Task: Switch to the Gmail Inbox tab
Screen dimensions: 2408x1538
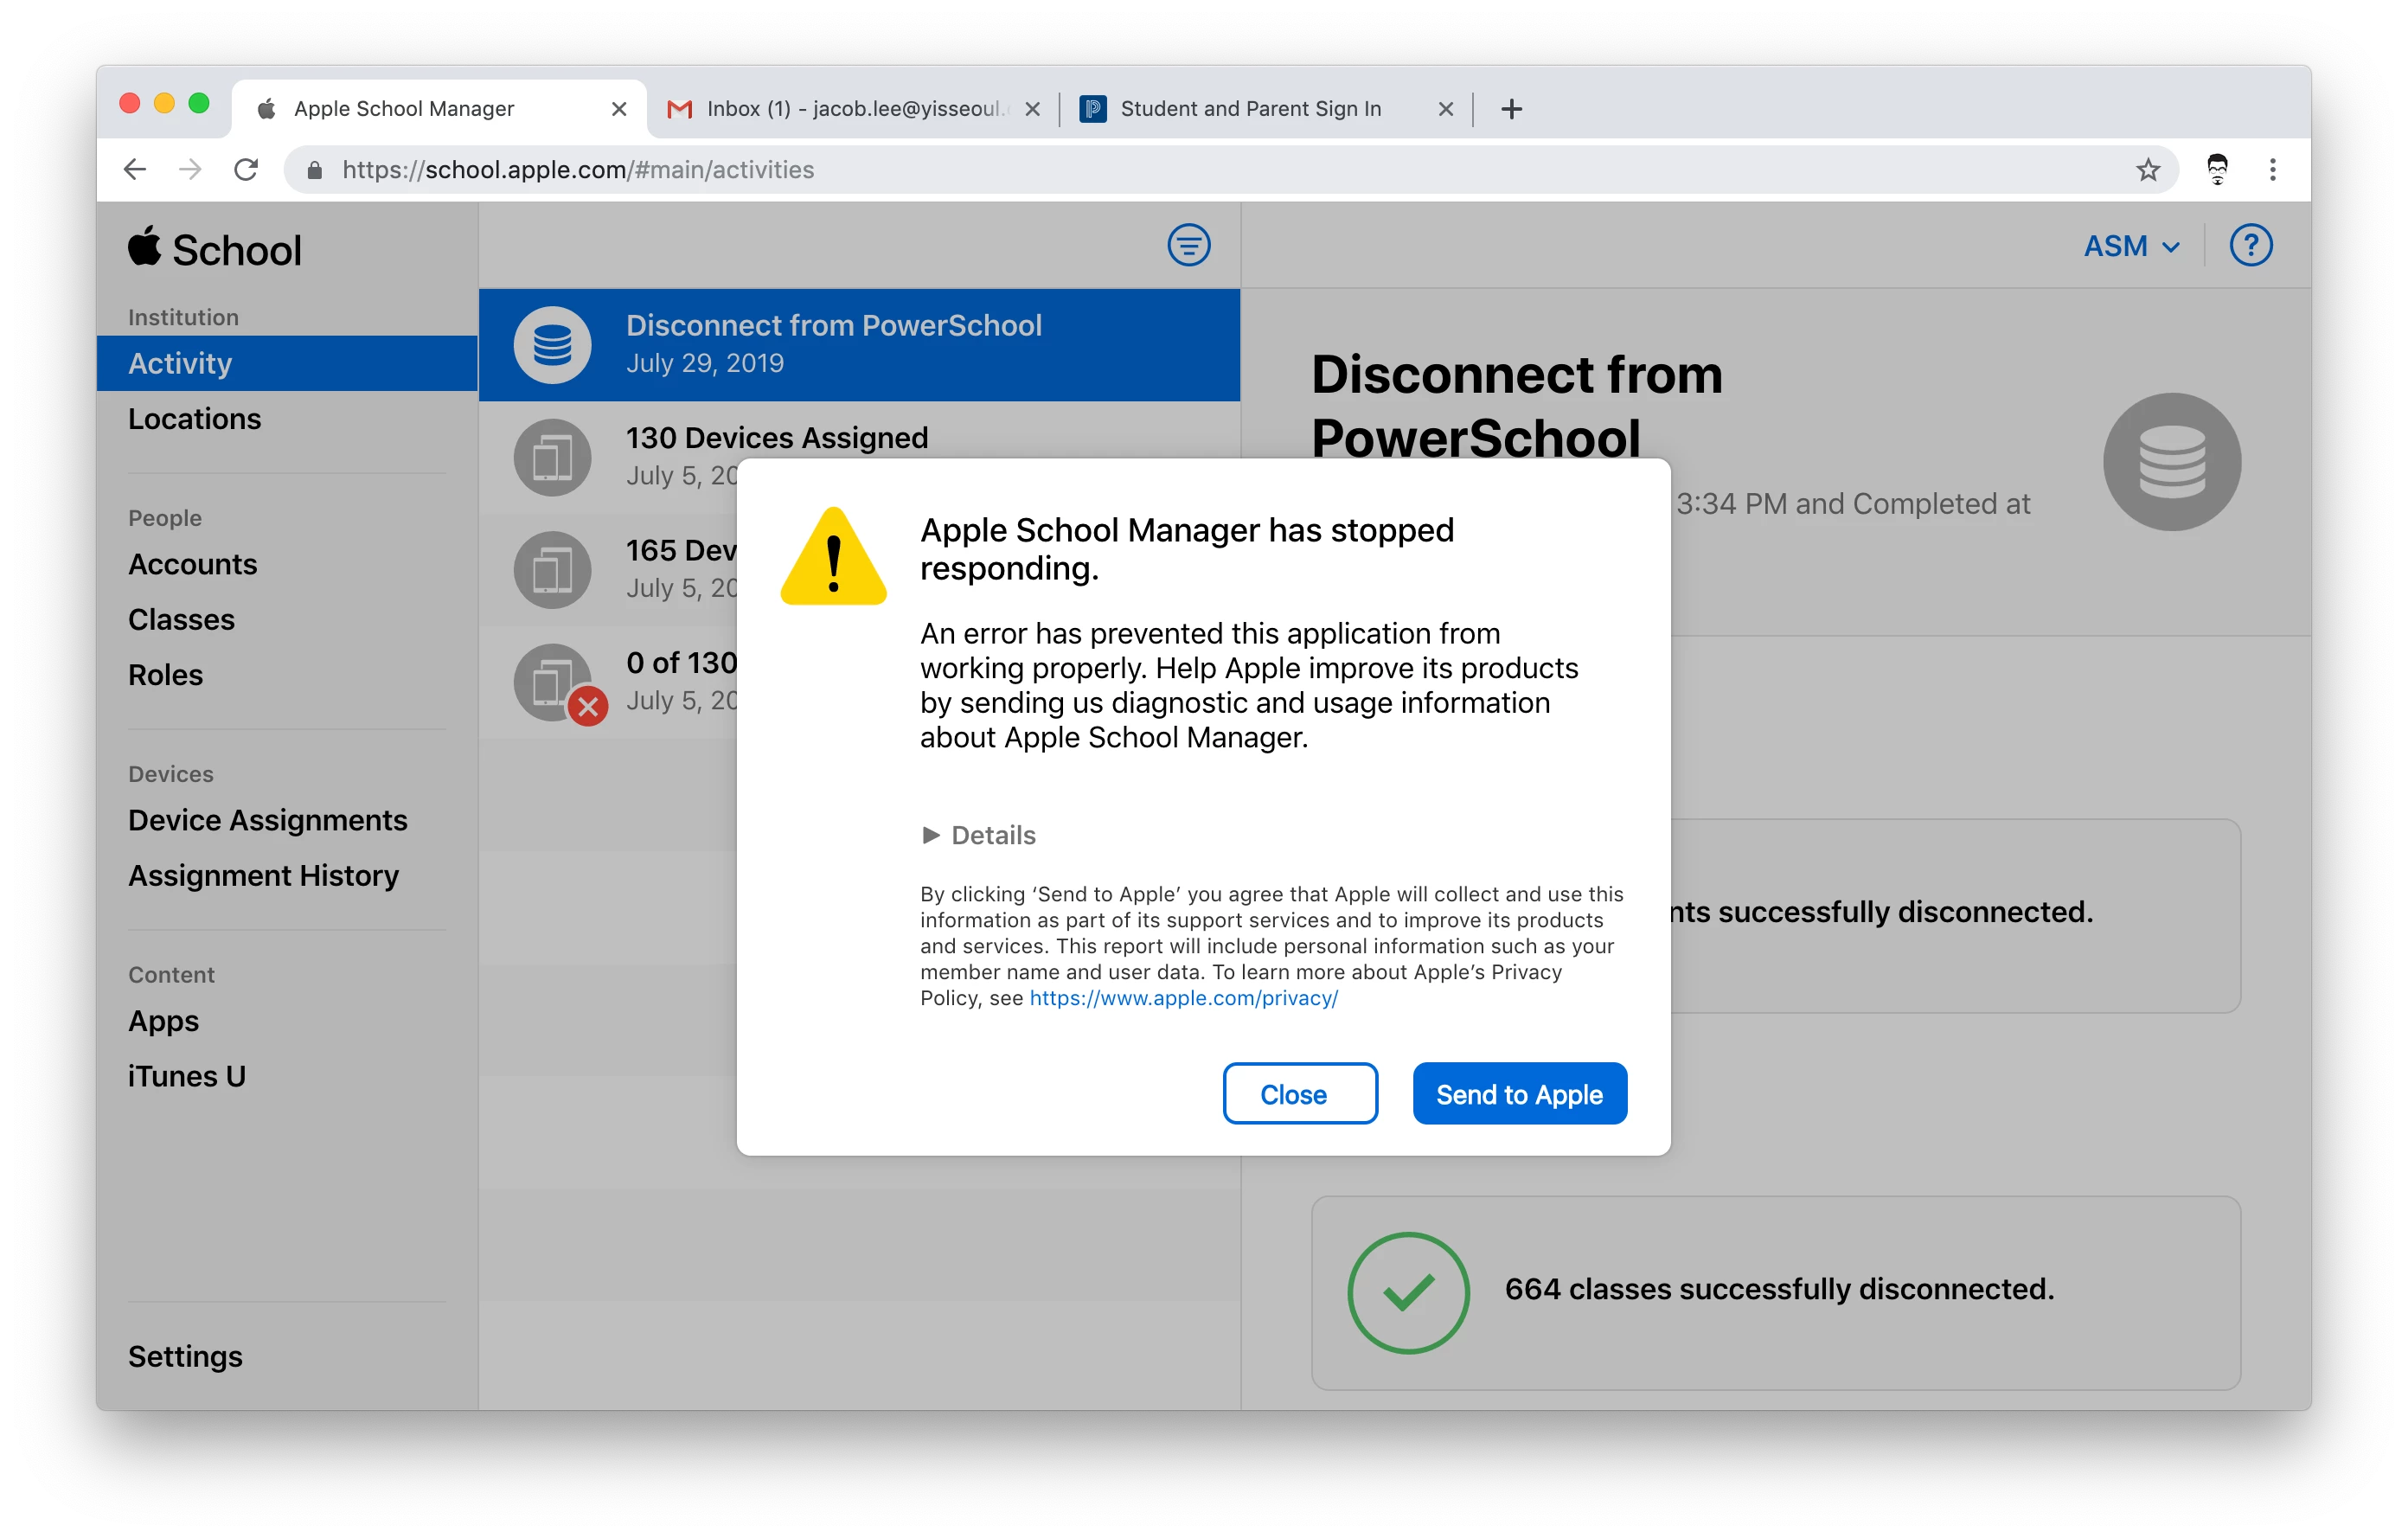Action: coord(852,109)
